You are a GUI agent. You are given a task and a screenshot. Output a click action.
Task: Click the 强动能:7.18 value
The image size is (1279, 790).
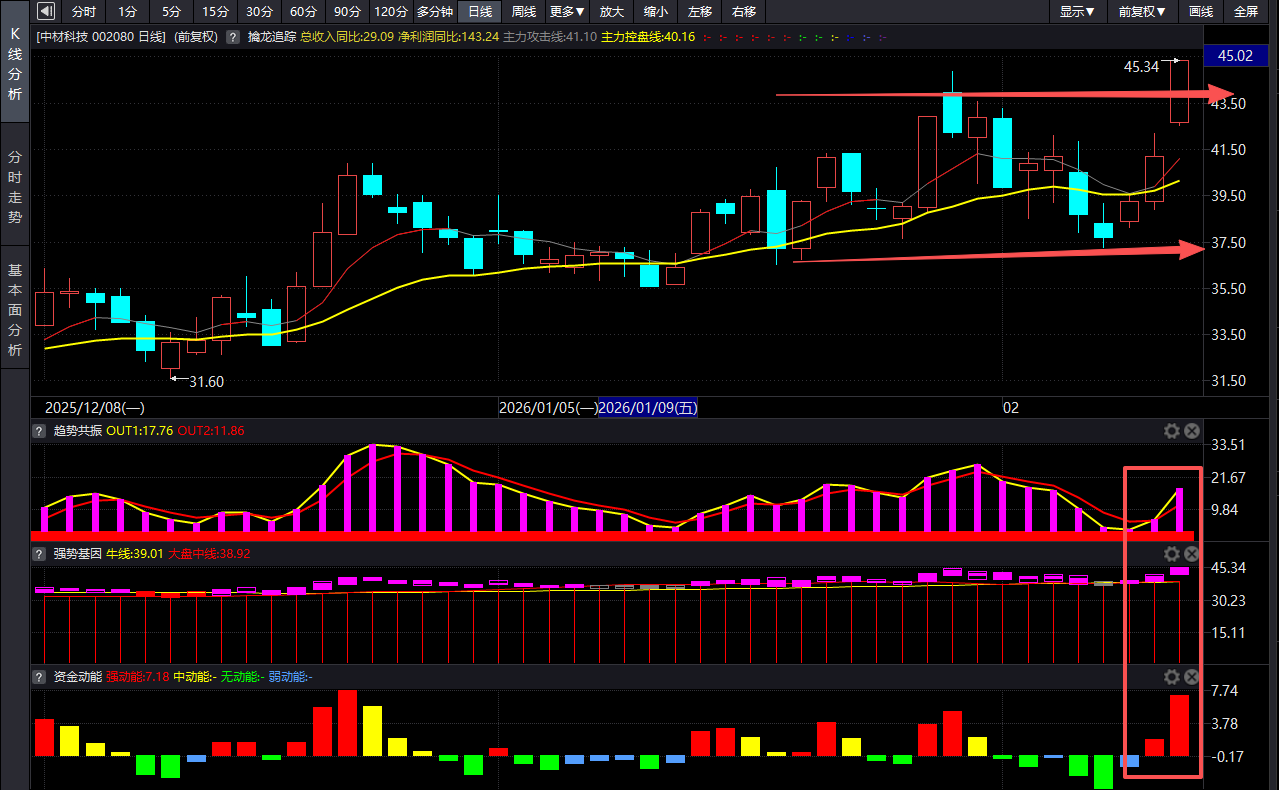[137, 677]
